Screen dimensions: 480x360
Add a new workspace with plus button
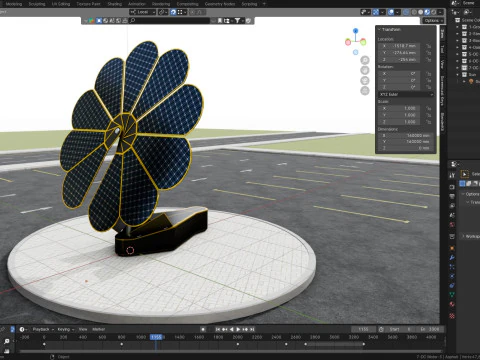[264, 4]
